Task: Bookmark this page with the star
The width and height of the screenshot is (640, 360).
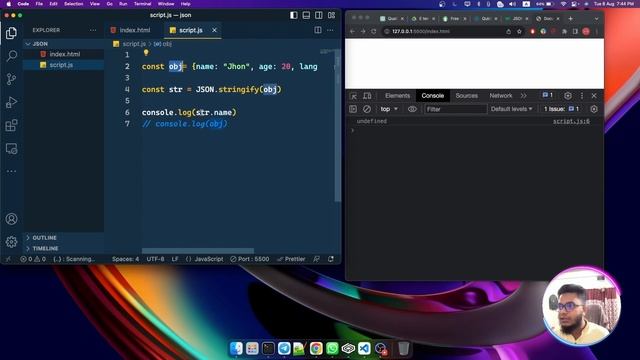Action: pos(519,31)
